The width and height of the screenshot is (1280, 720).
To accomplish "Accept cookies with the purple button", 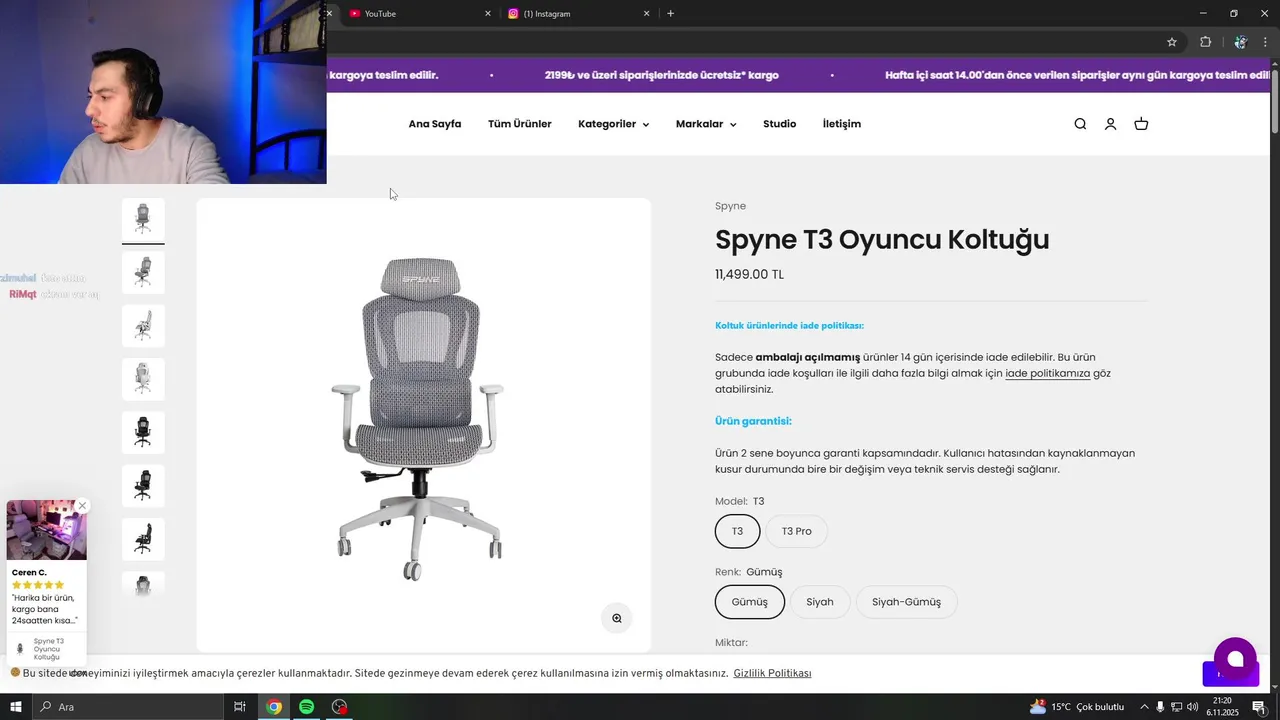I will click(x=1218, y=674).
